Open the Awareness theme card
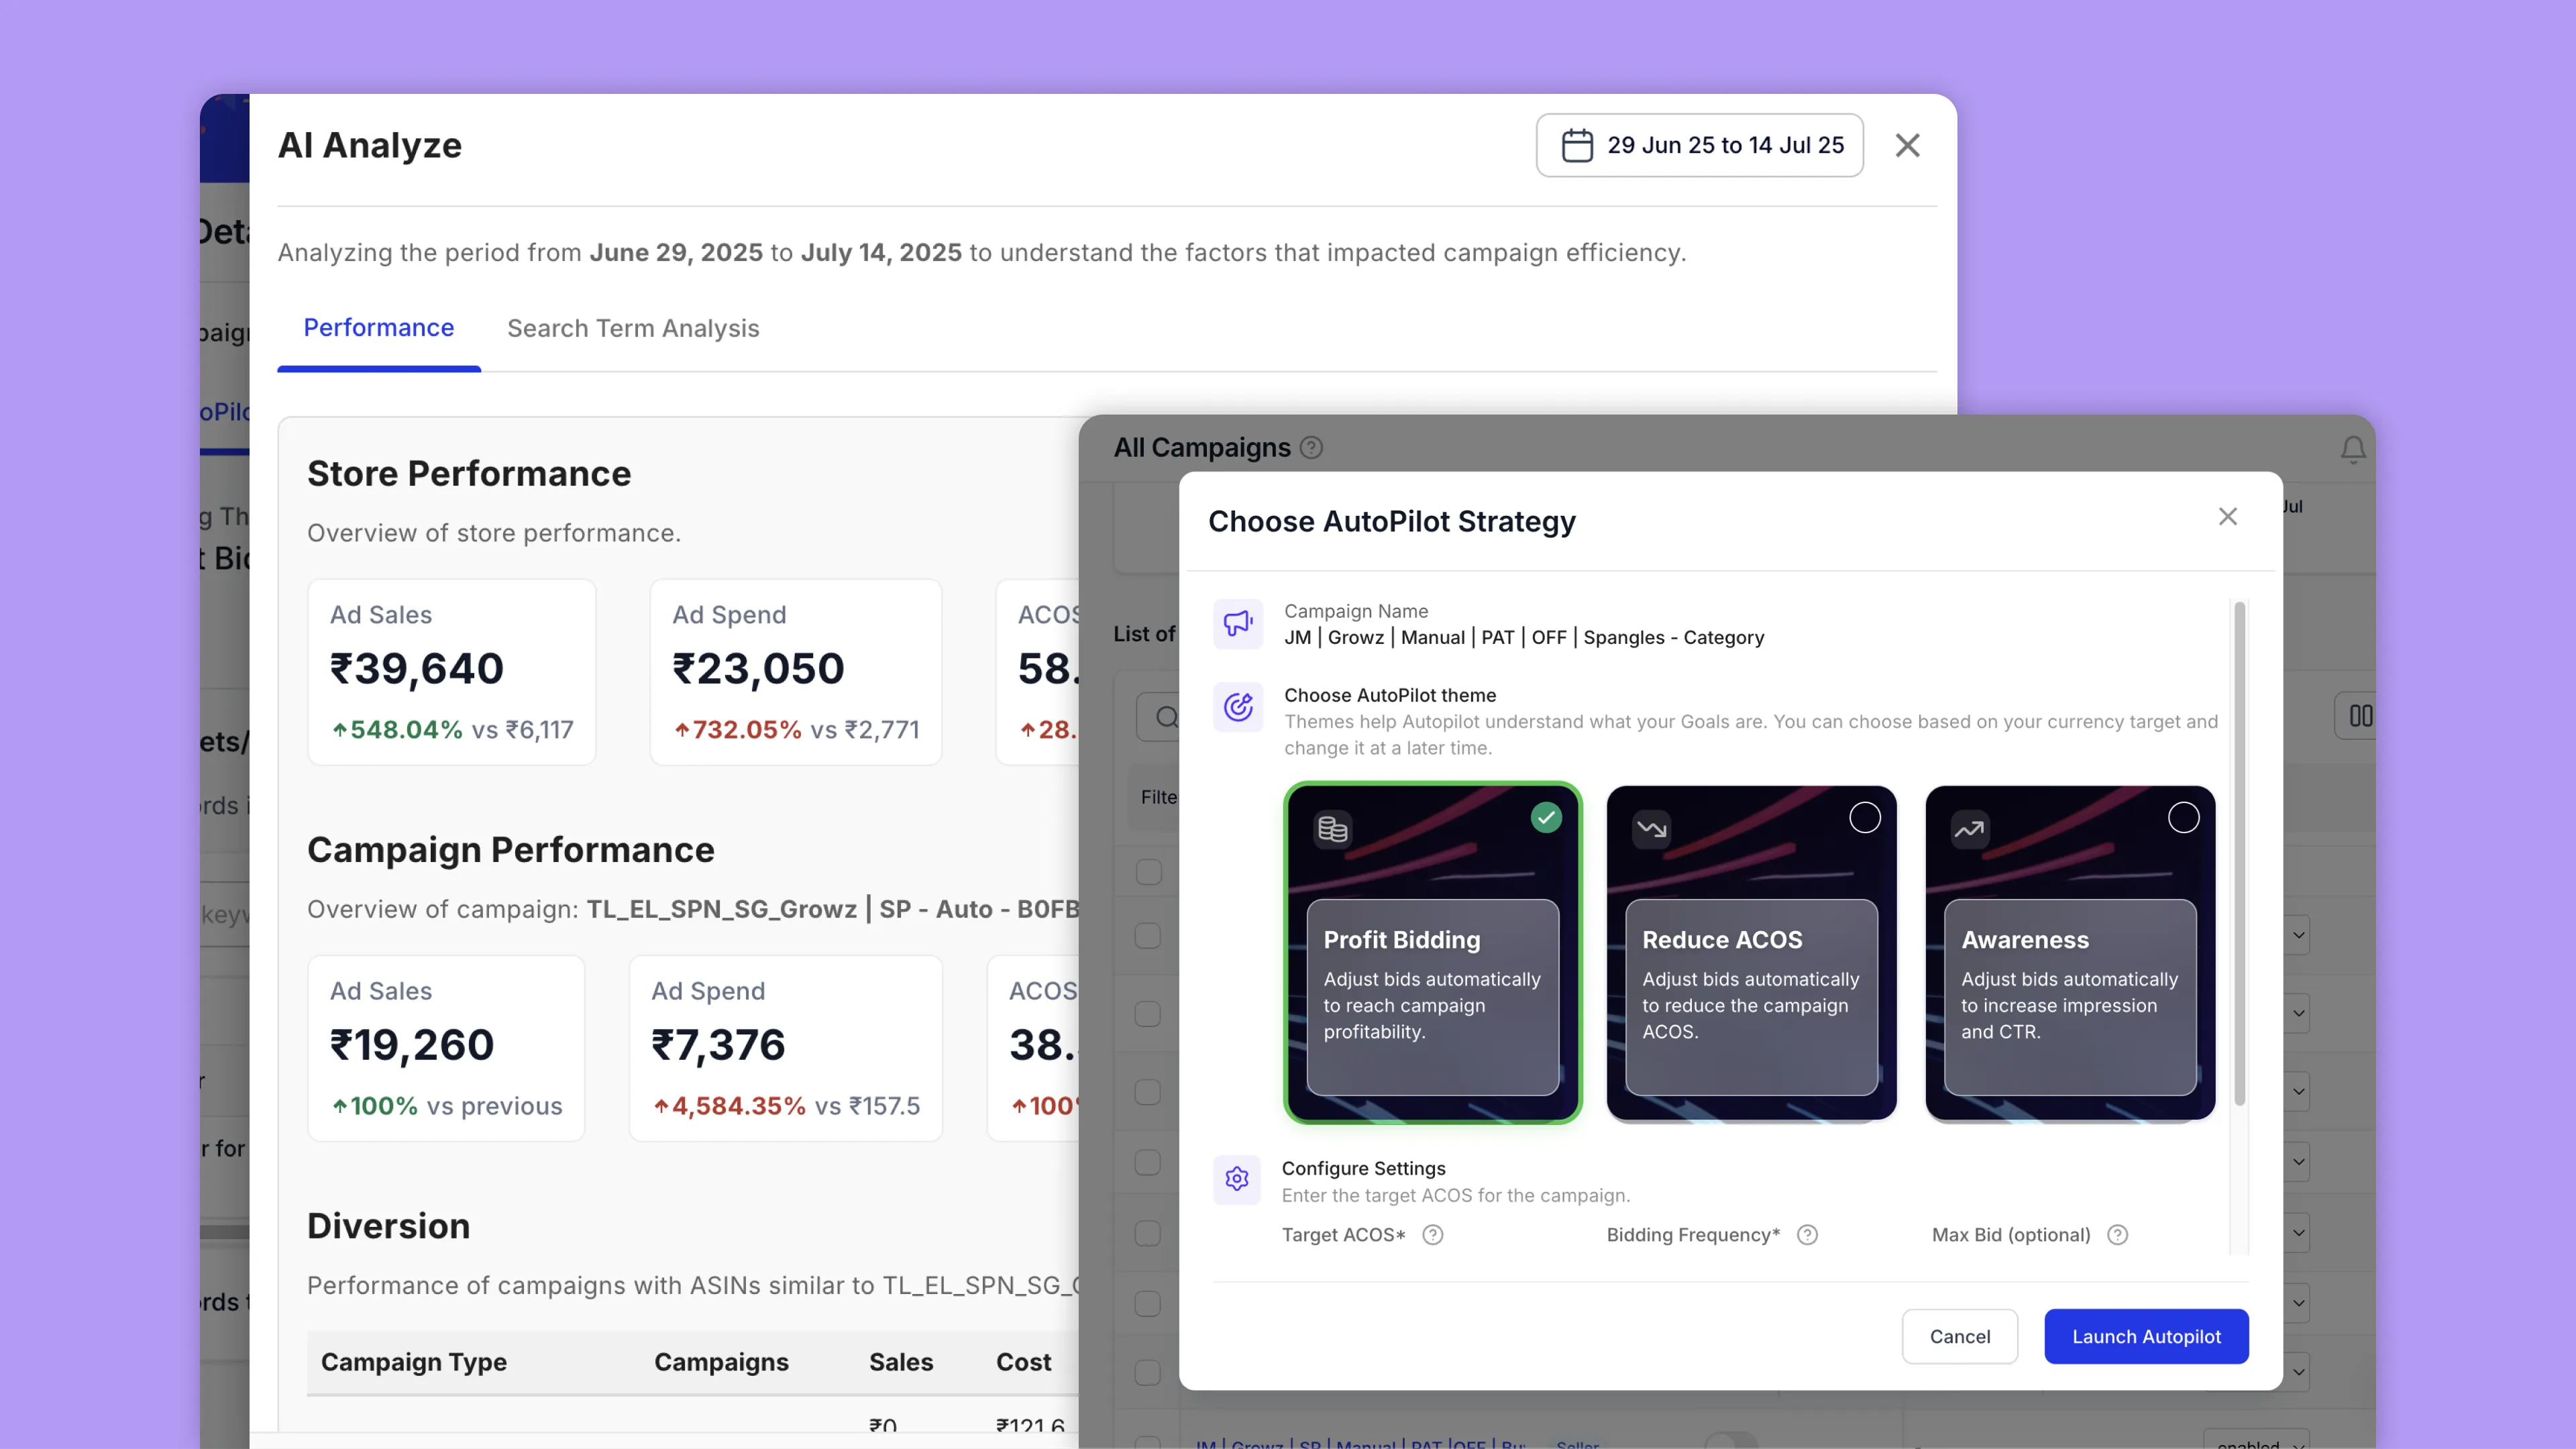Viewport: 2576px width, 1449px height. point(2070,953)
